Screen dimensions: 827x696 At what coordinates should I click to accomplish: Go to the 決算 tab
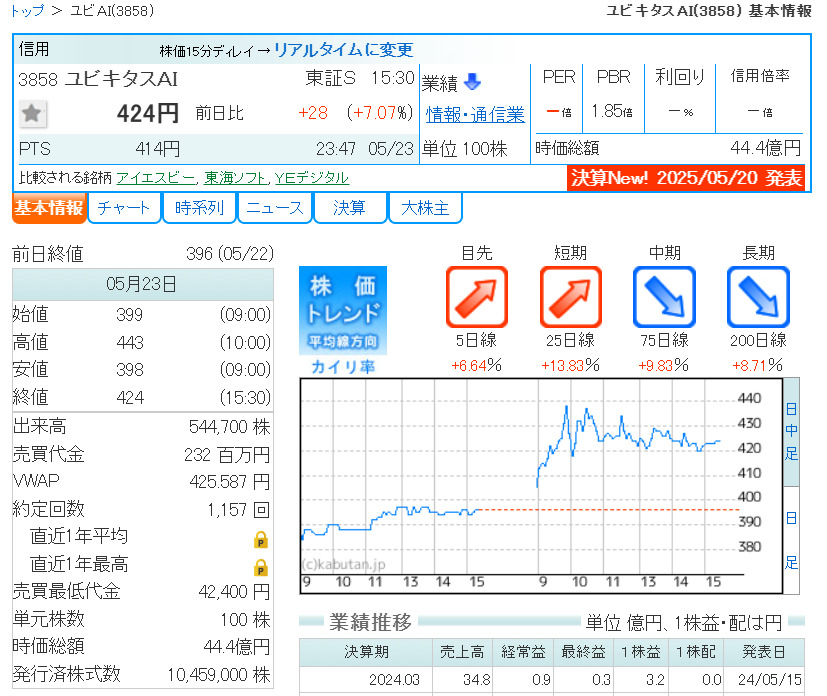pos(349,208)
